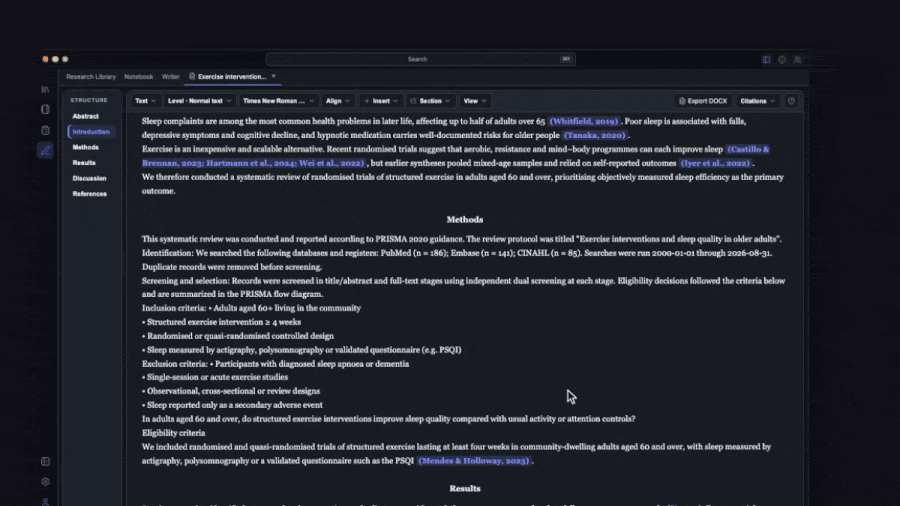Select Introduction in Structure panel
Screen dimensions: 900x506
pos(91,132)
